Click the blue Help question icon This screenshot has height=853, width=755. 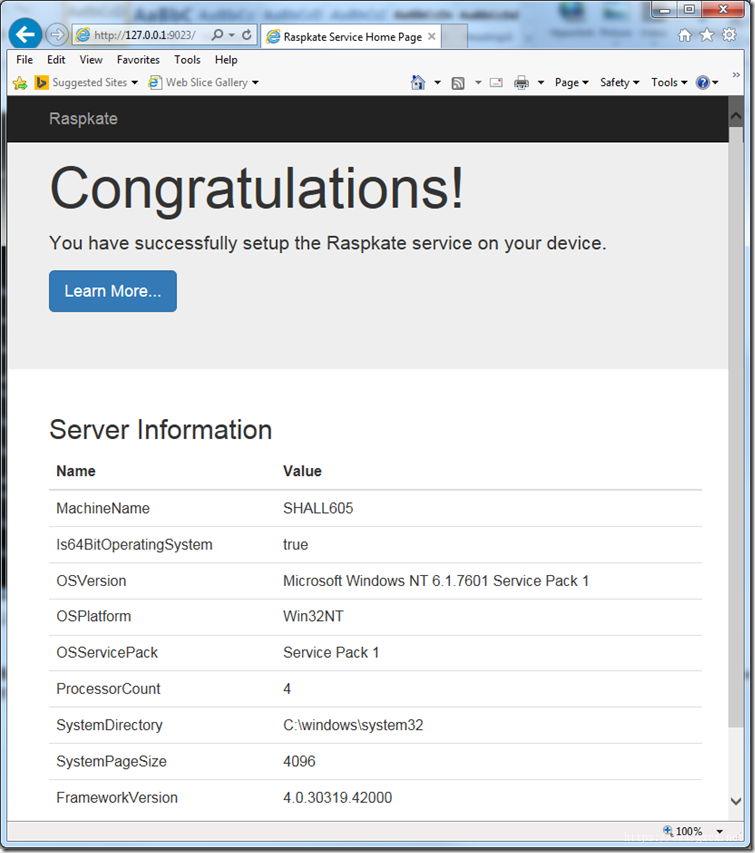pyautogui.click(x=703, y=83)
